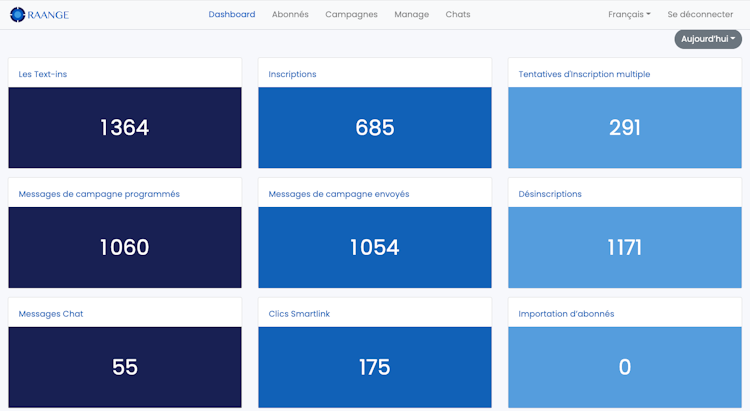Viewport: 750px width, 411px height.
Task: Click Messages de campagne programmés title
Action: pos(99,194)
